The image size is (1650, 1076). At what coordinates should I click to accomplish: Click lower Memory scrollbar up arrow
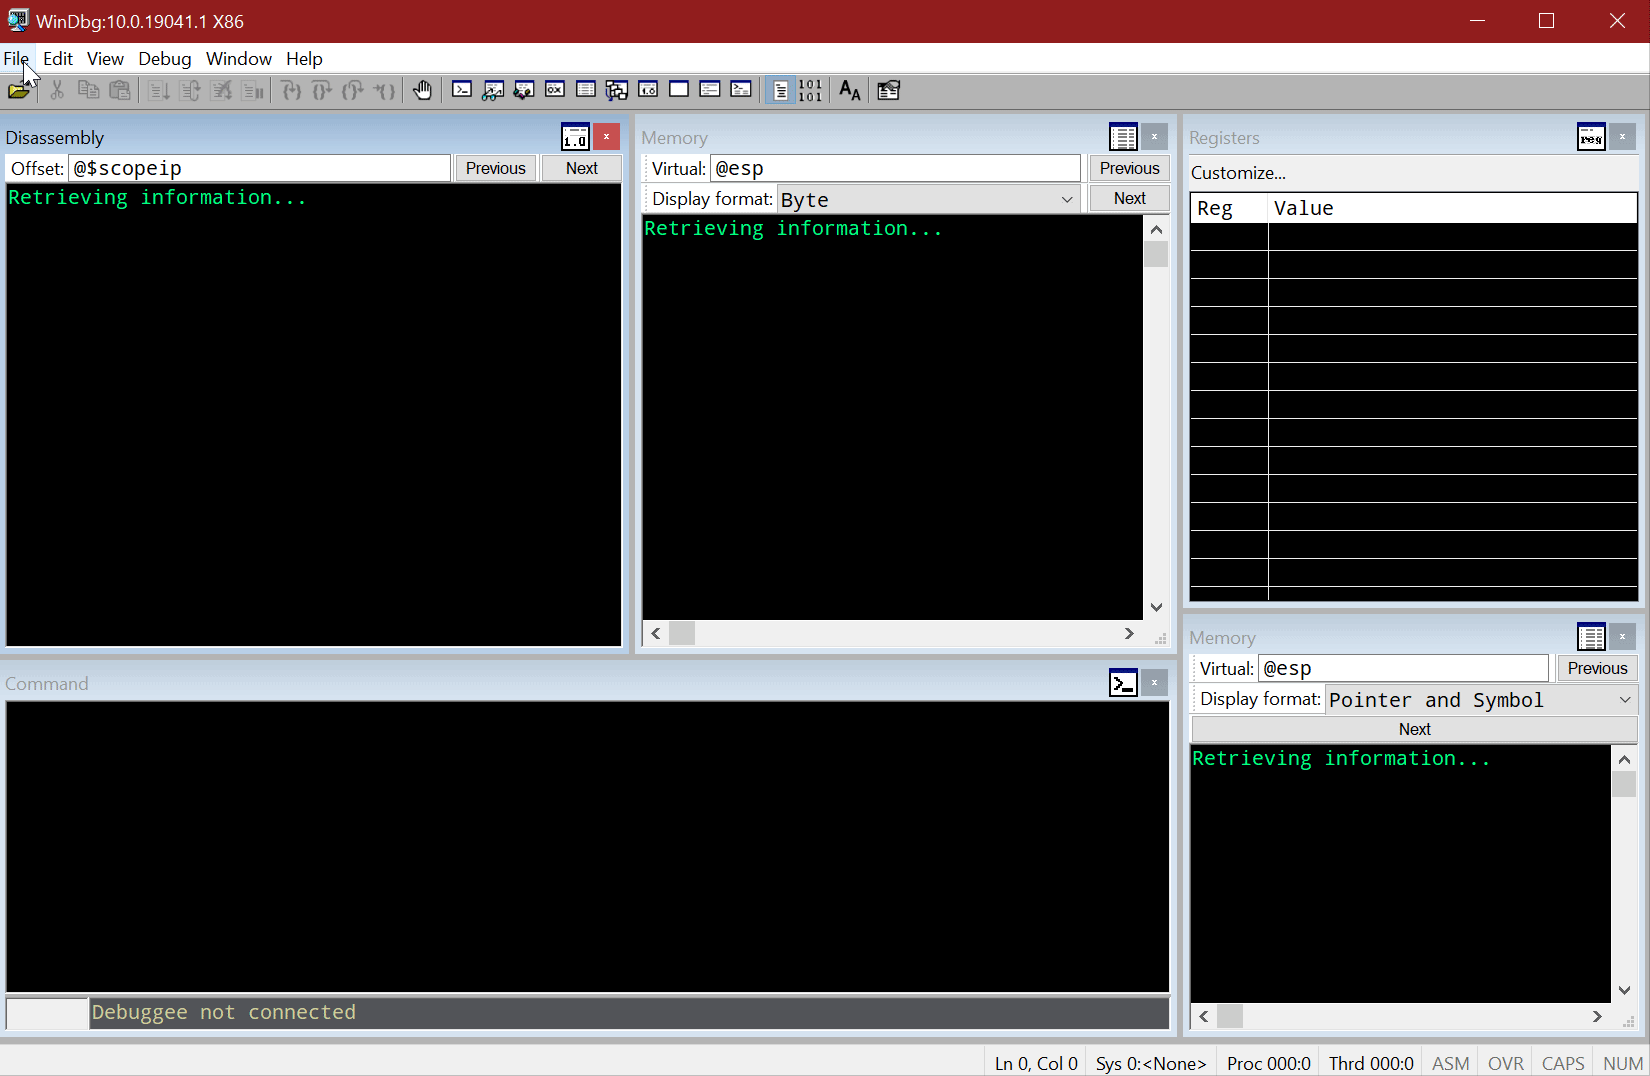pyautogui.click(x=1624, y=760)
